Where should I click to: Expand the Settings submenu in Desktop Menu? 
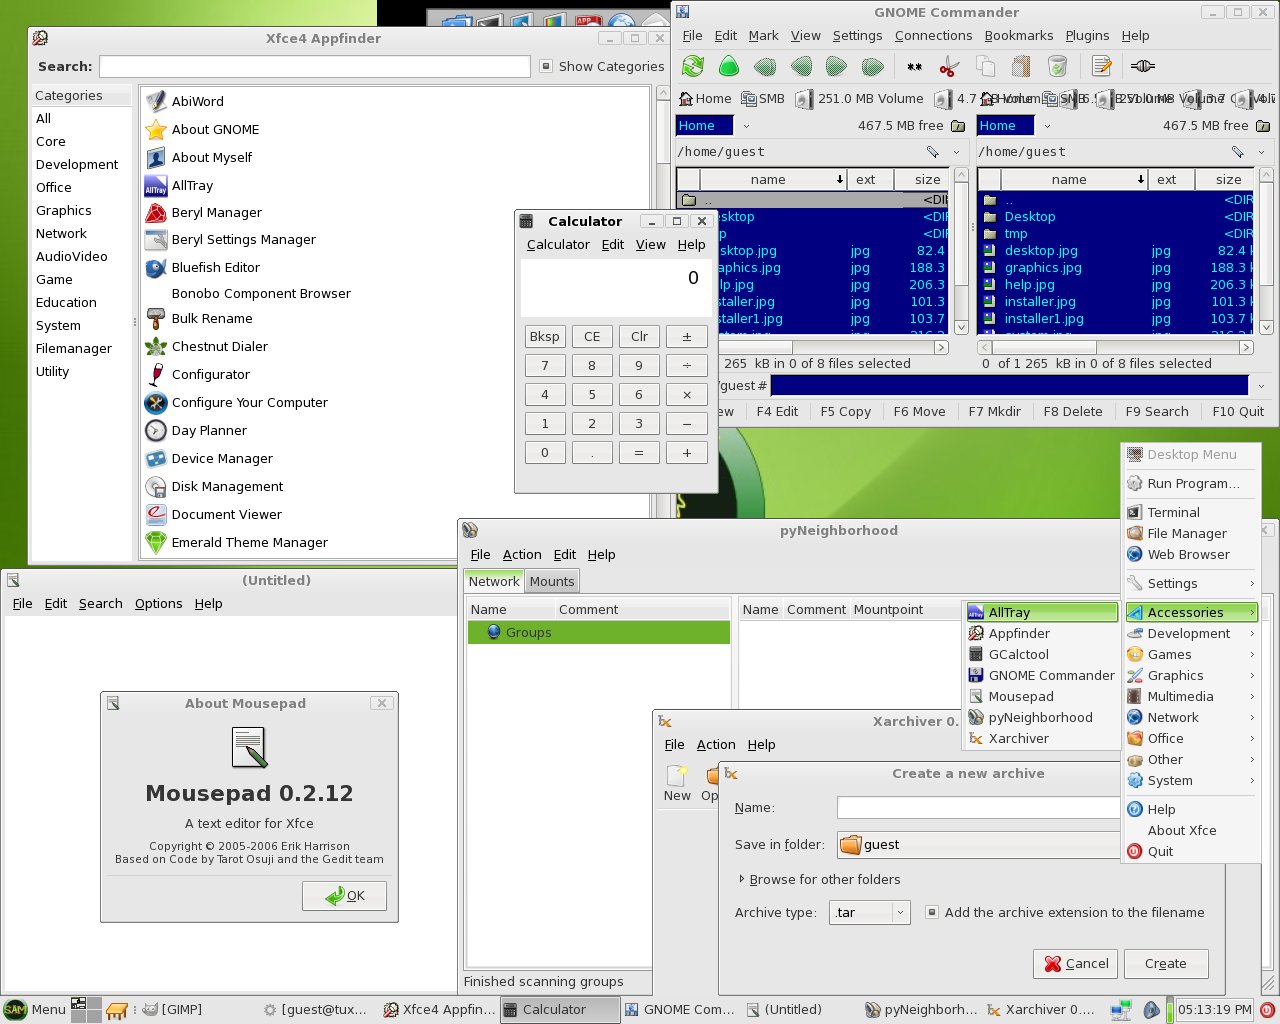point(1190,583)
